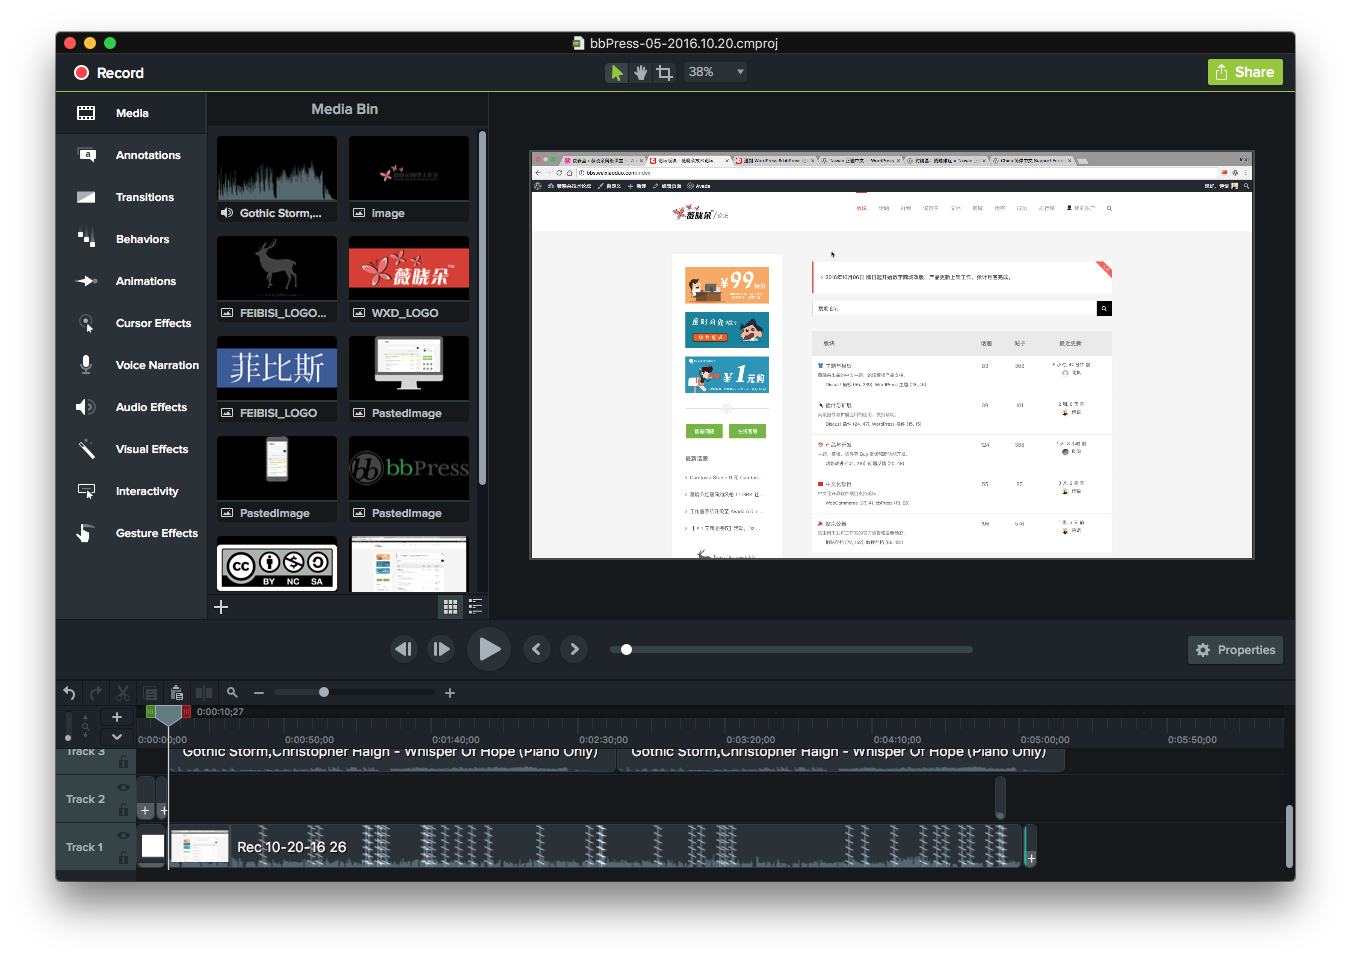Open the Properties panel
The height and width of the screenshot is (961, 1351).
(1235, 650)
